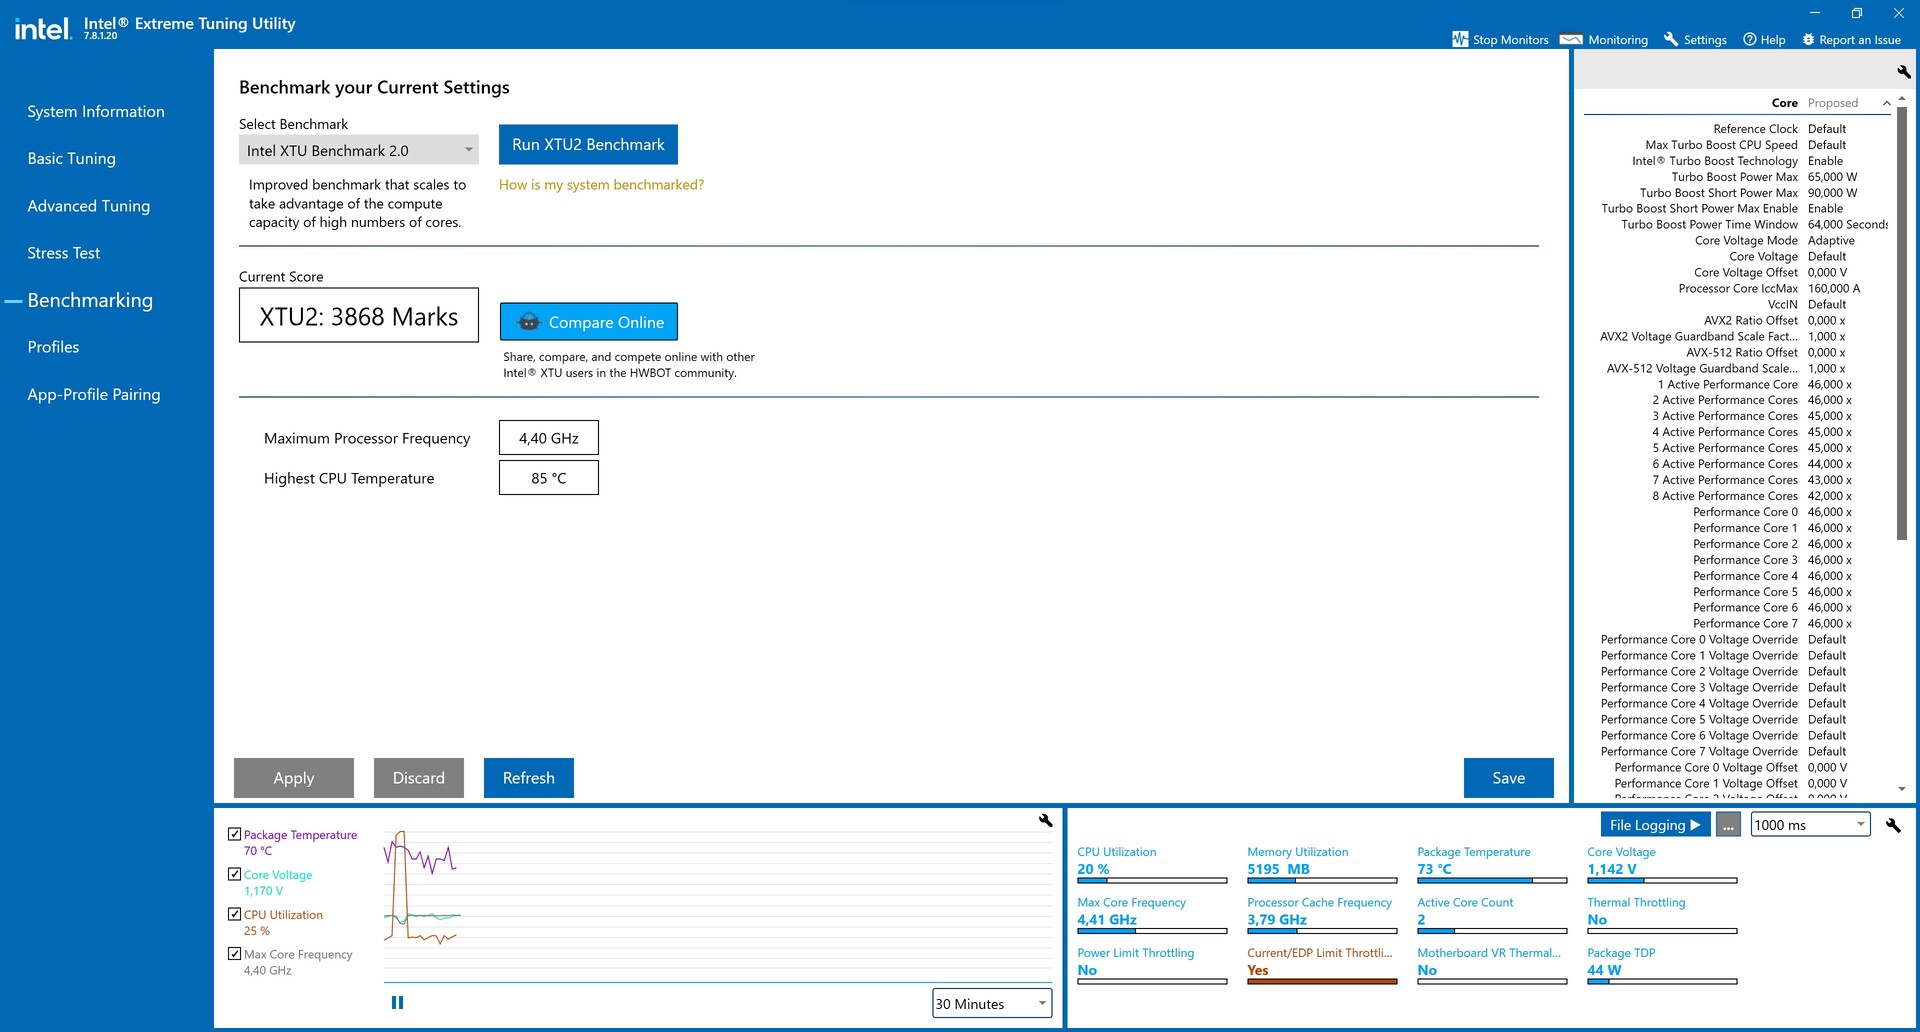Click the file logging options ellipsis button
This screenshot has width=1920, height=1032.
[x=1728, y=825]
